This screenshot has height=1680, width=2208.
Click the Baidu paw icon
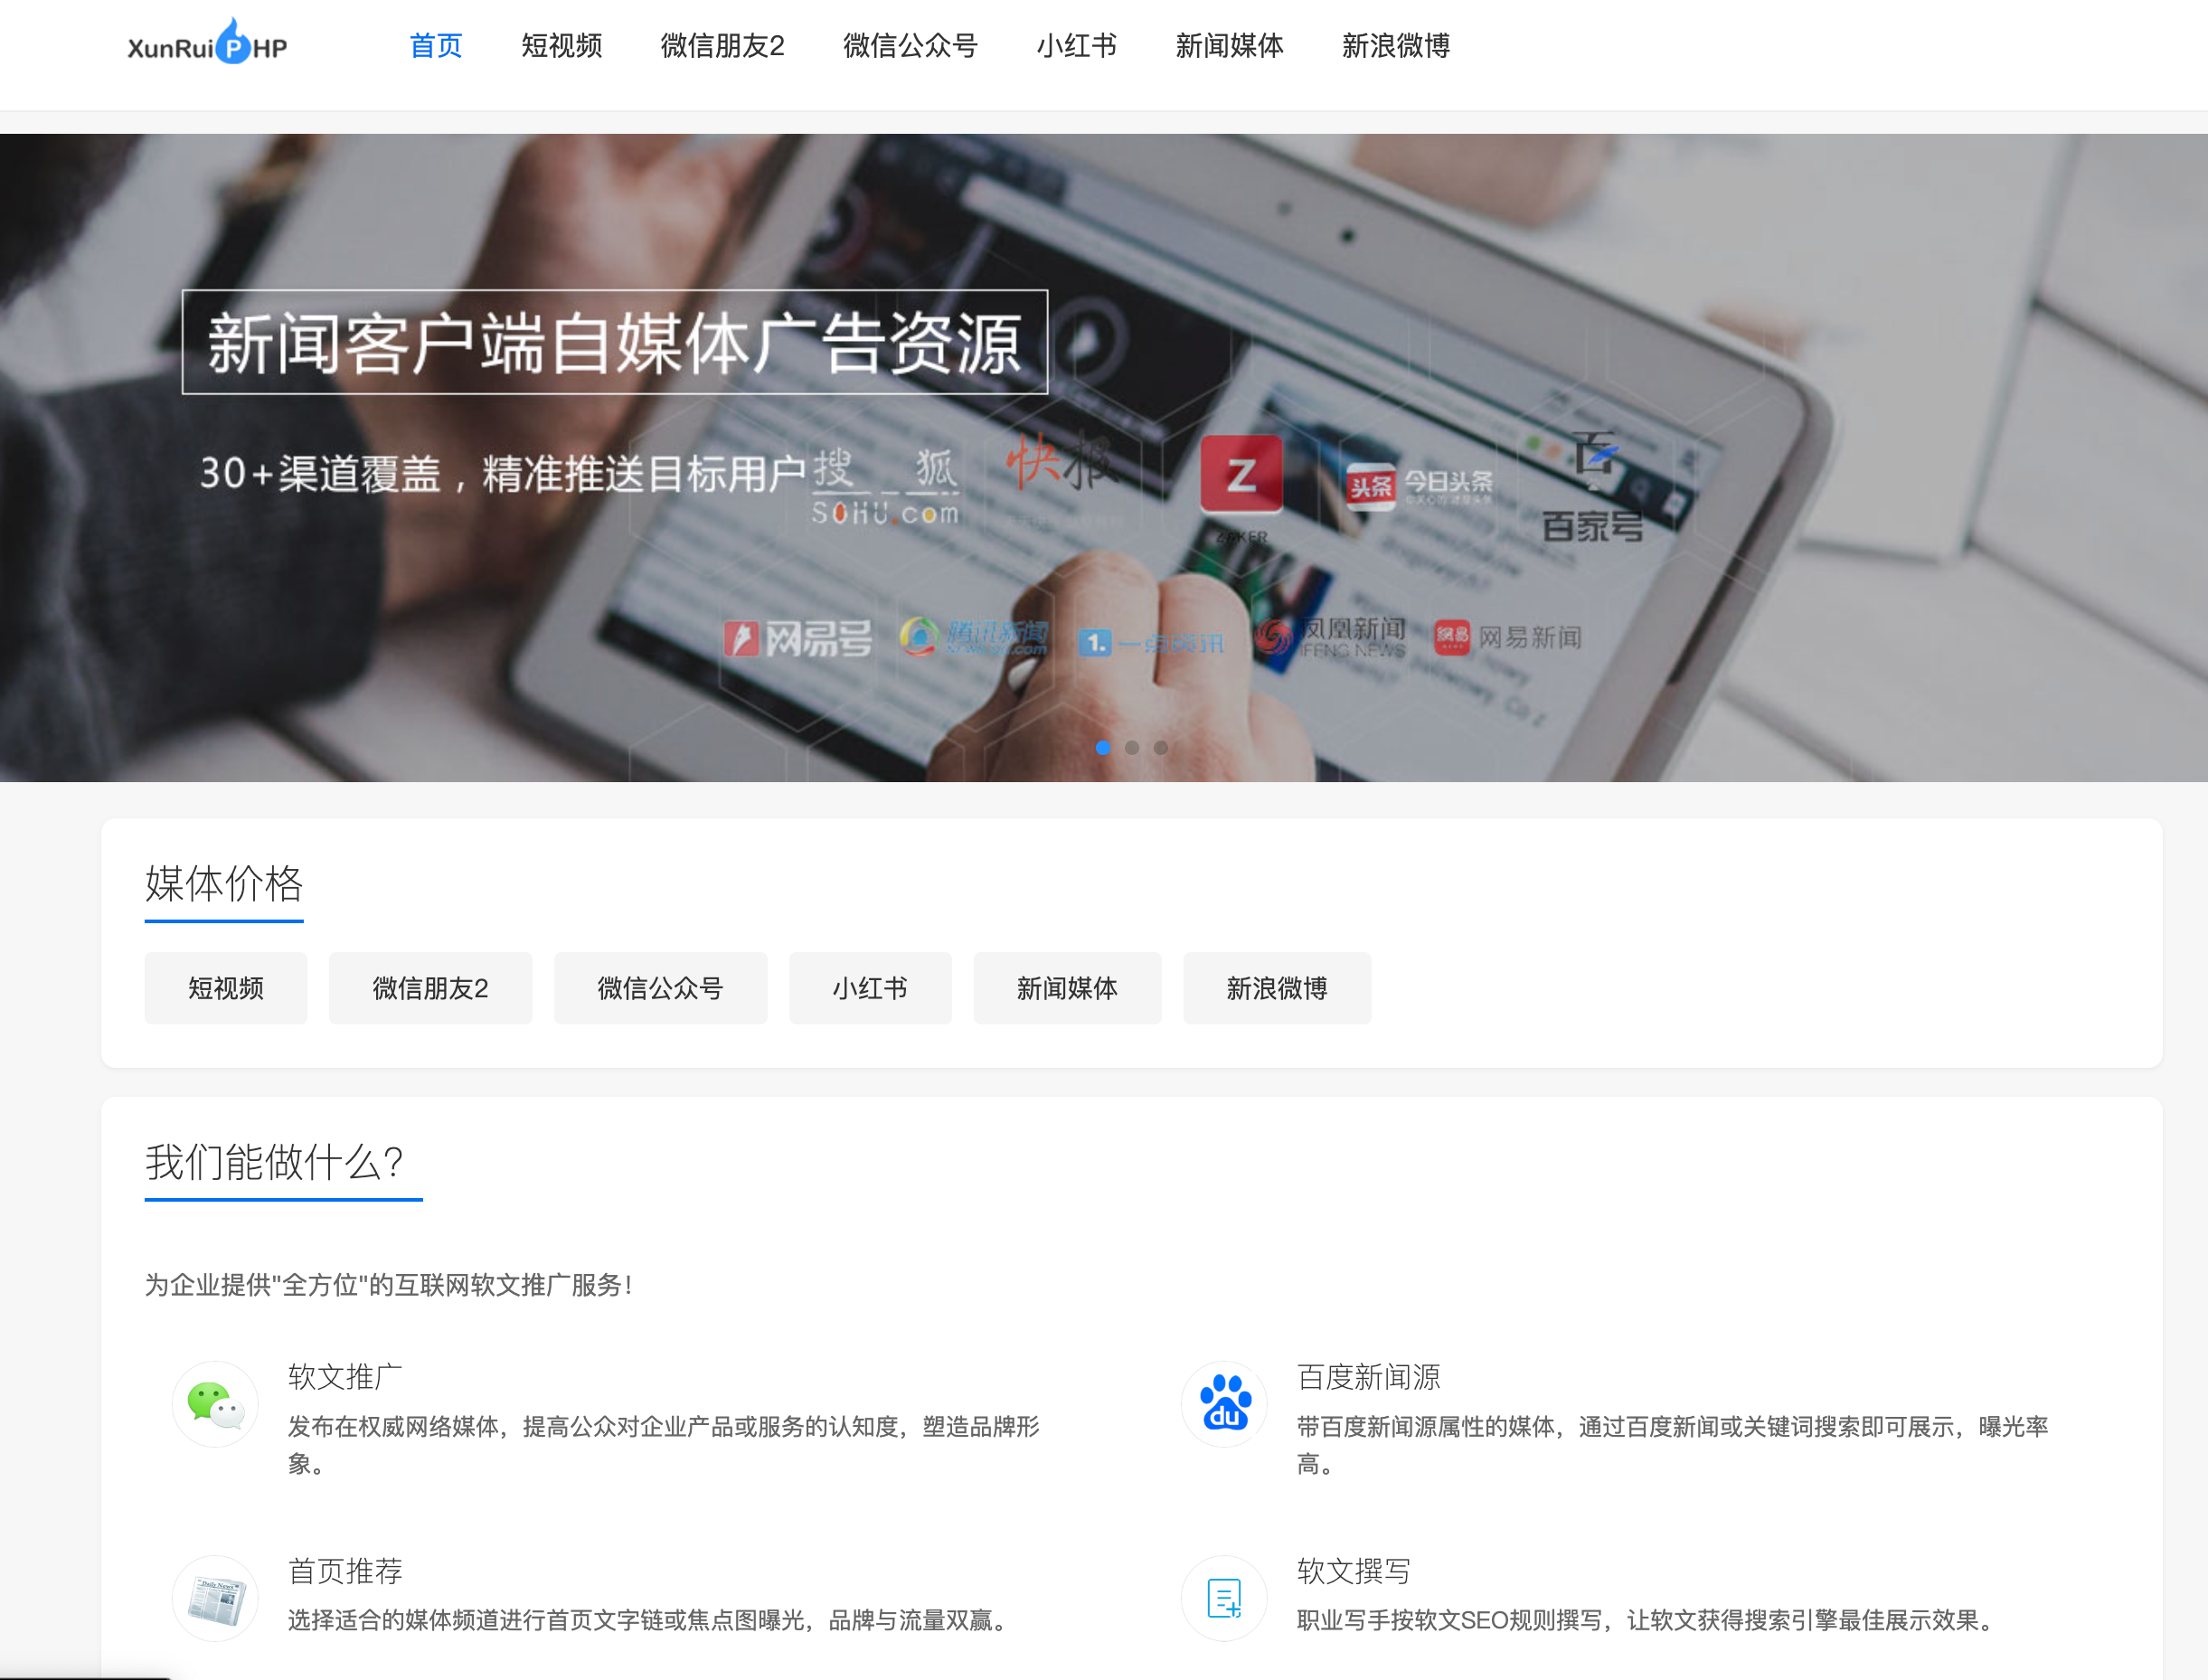pyautogui.click(x=1224, y=1403)
